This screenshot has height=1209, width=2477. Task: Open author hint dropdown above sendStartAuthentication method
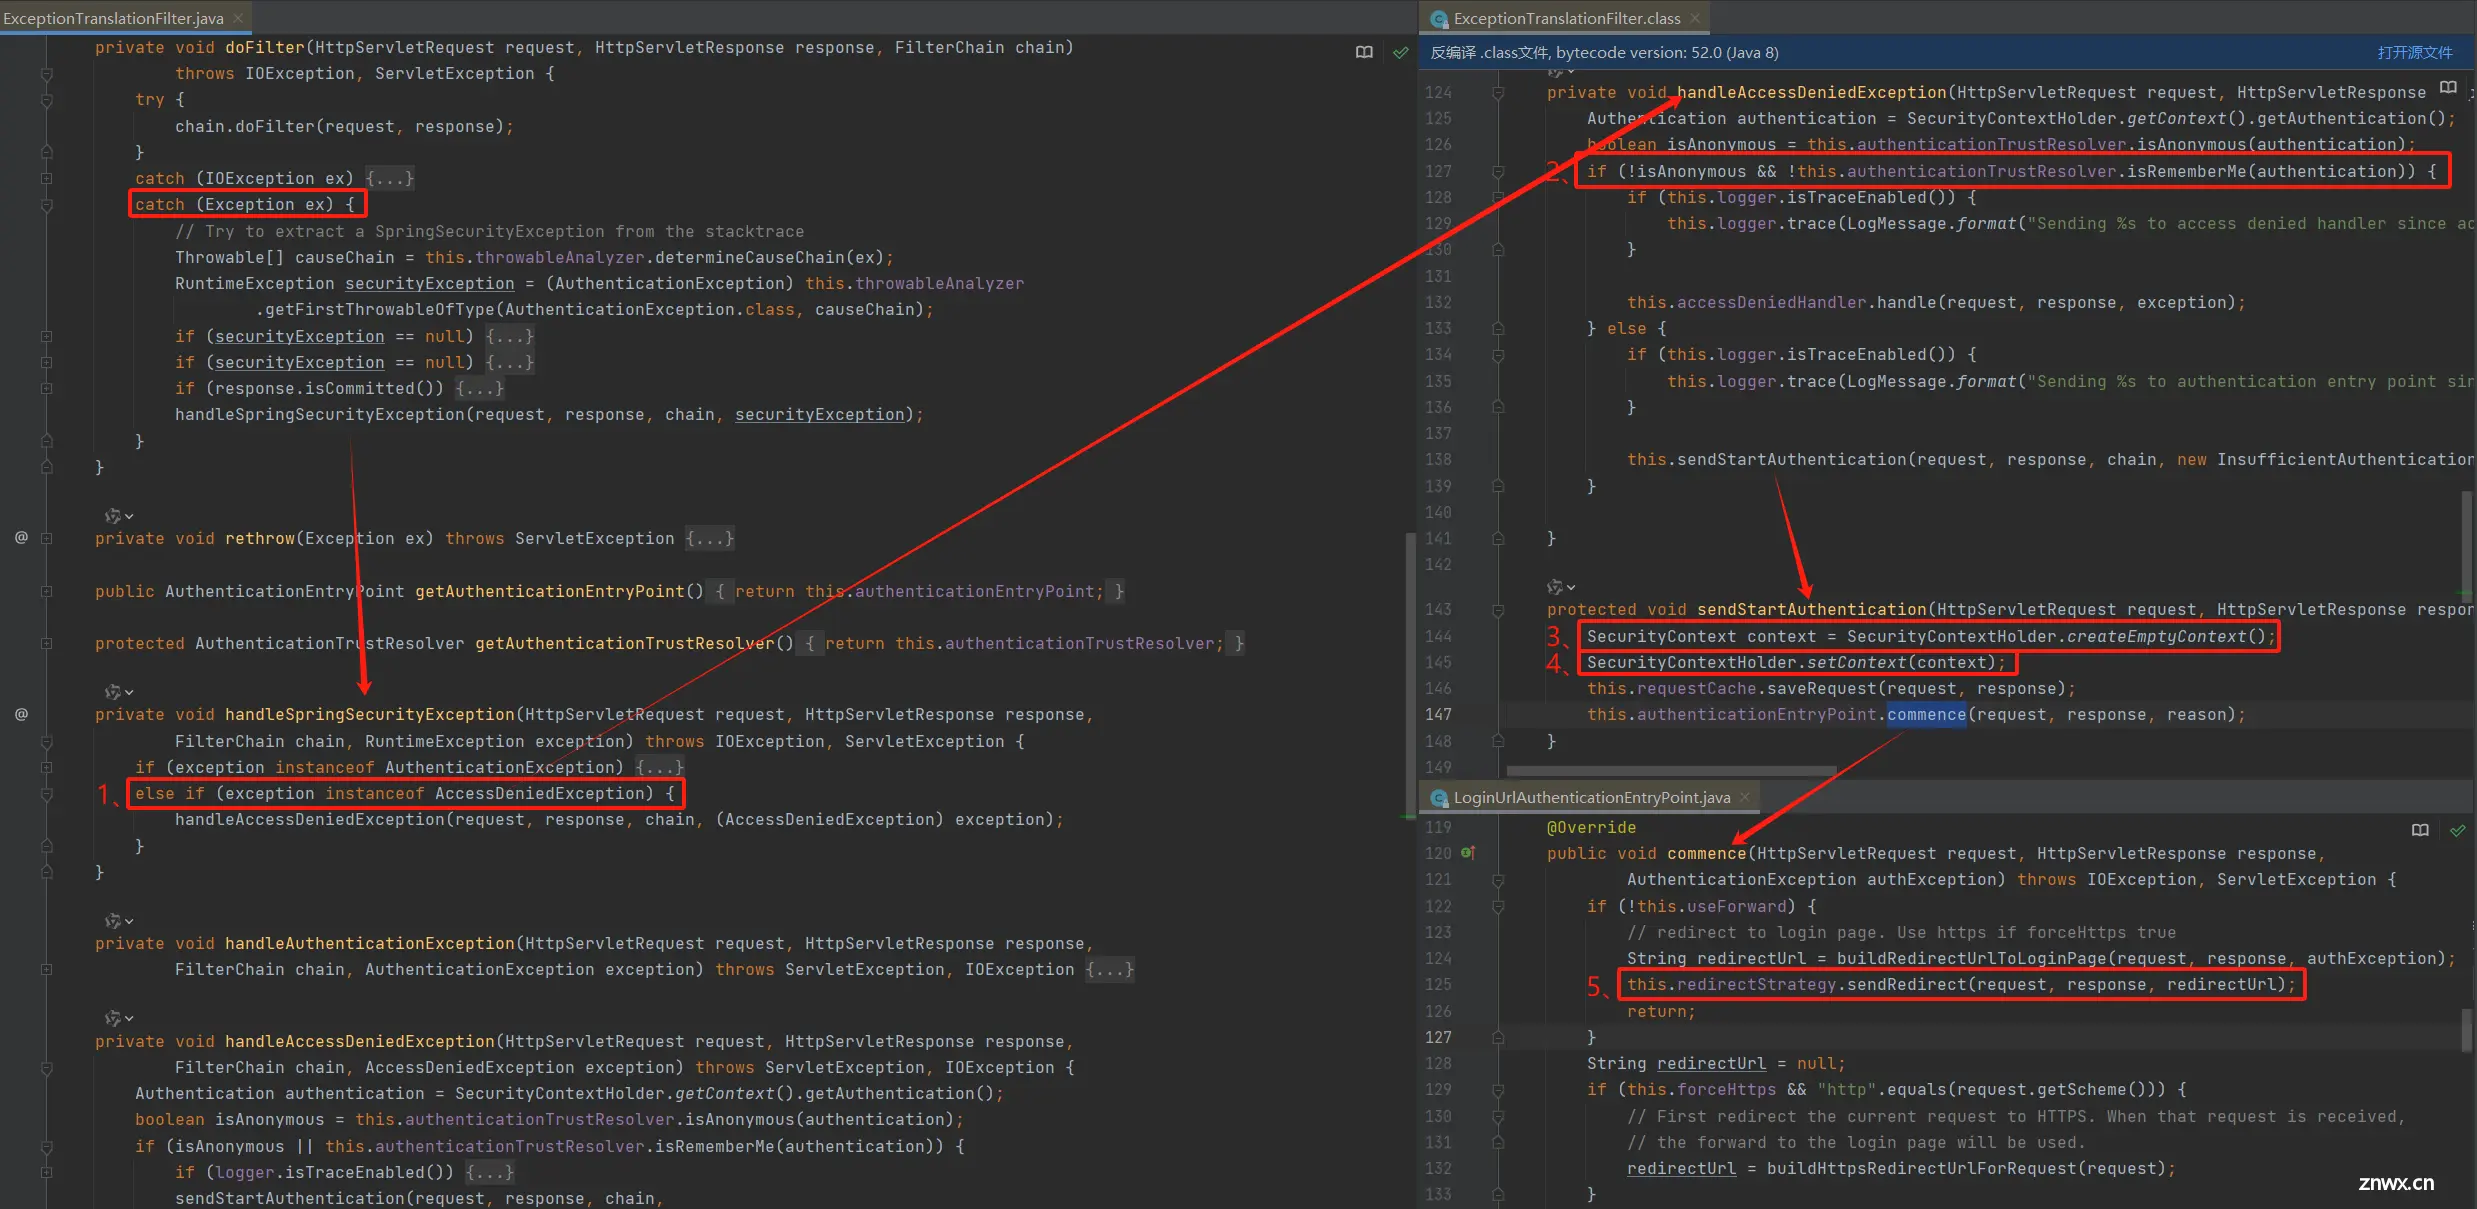1561,587
